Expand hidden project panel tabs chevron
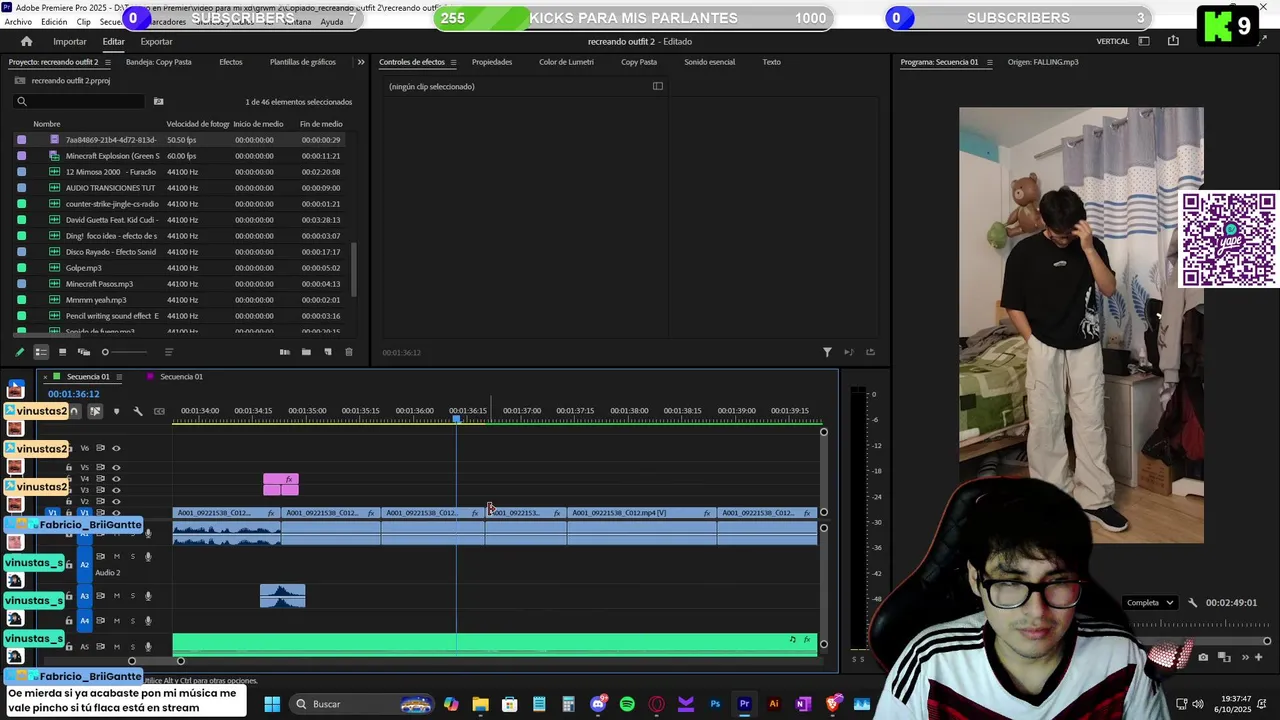Image resolution: width=1280 pixels, height=720 pixels. (361, 62)
